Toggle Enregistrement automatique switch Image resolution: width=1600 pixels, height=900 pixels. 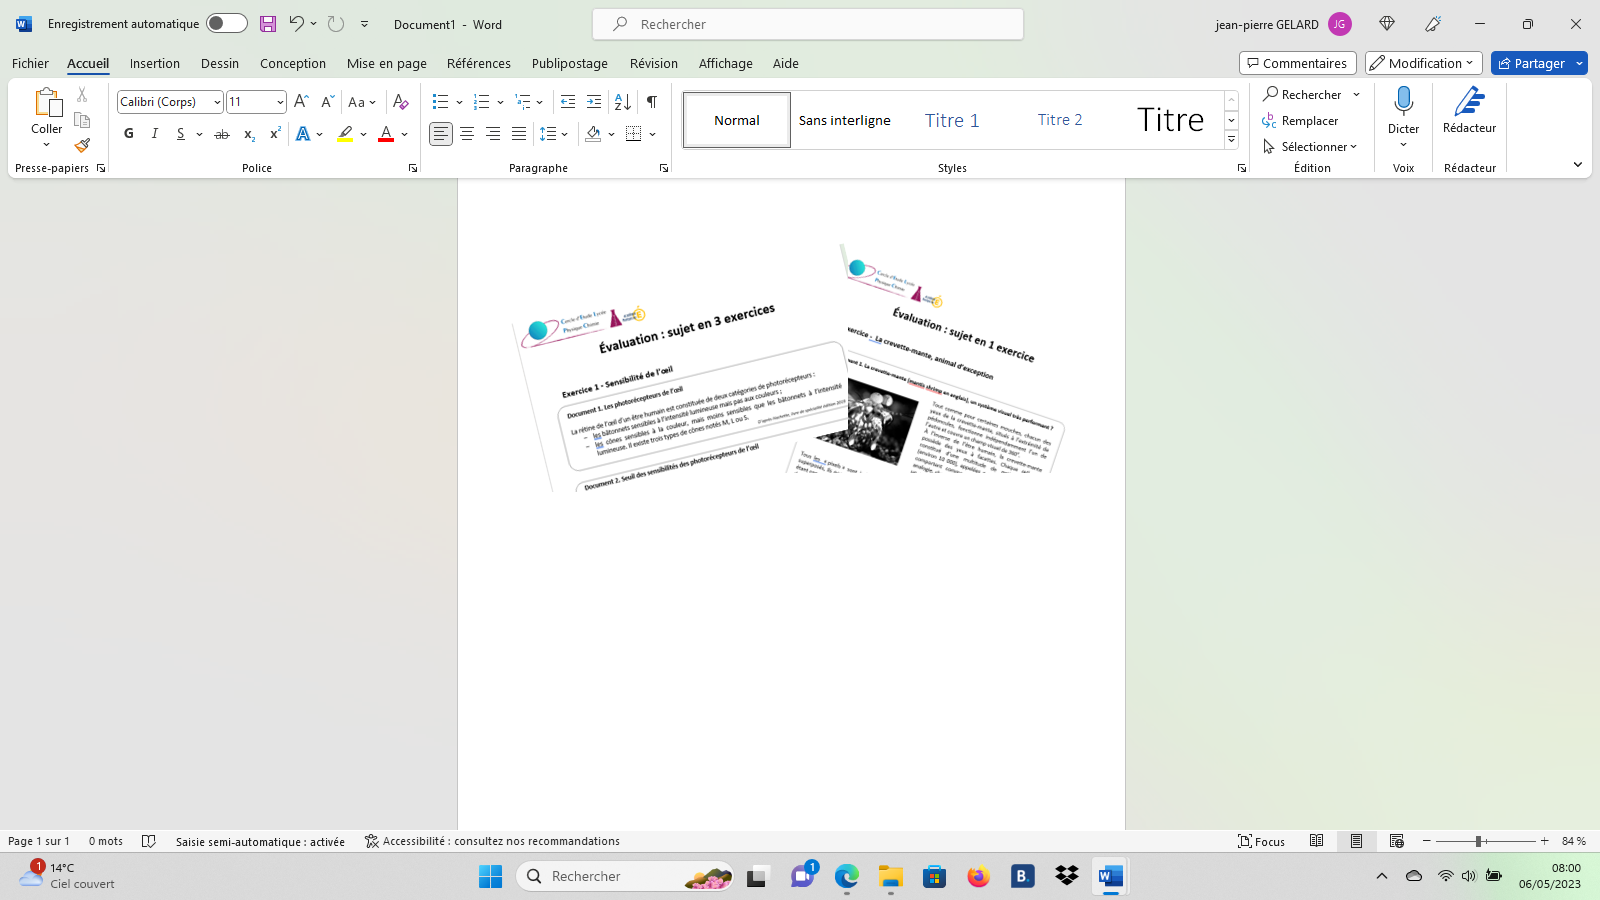coord(227,24)
